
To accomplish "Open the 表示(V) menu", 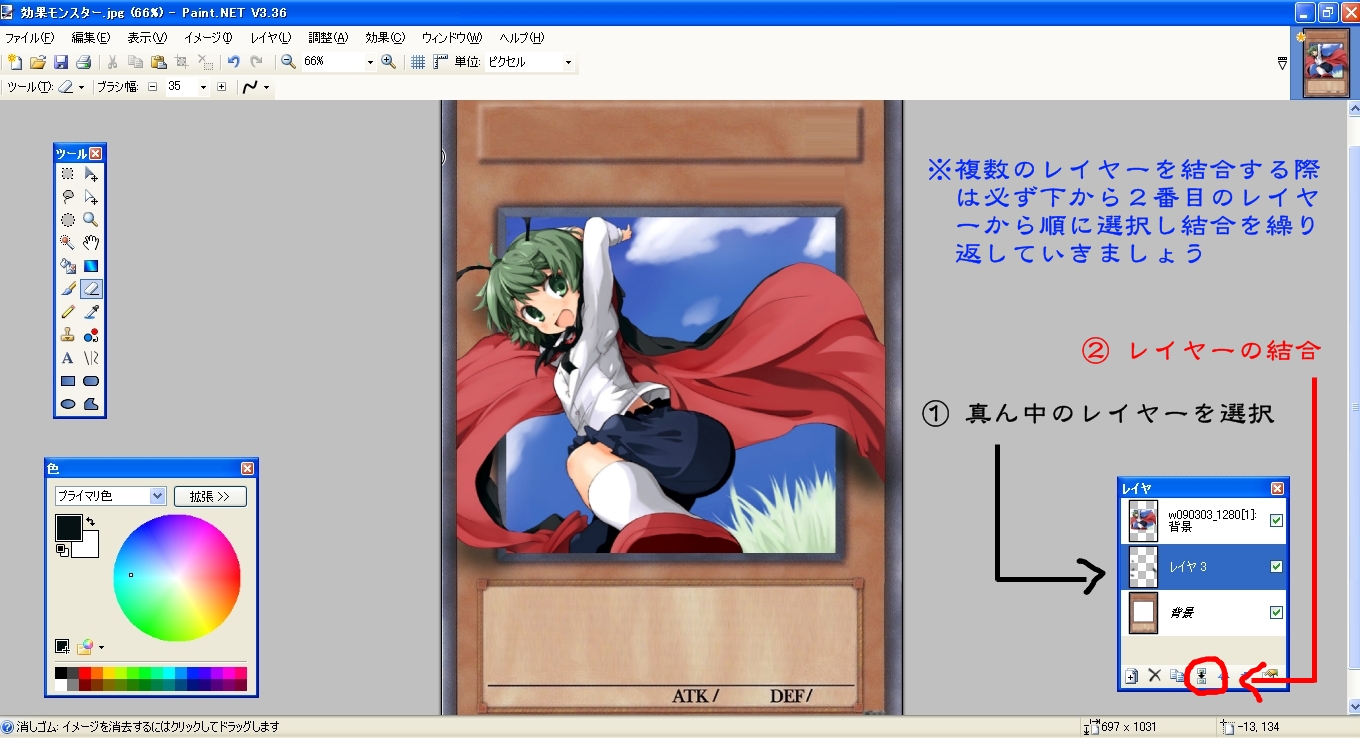I will pyautogui.click(x=147, y=37).
